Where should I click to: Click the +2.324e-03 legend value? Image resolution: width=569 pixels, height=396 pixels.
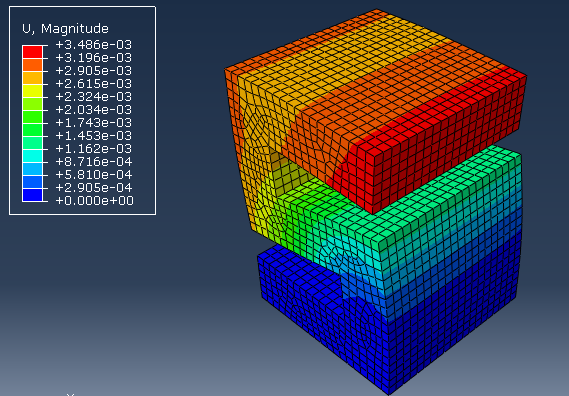[94, 97]
